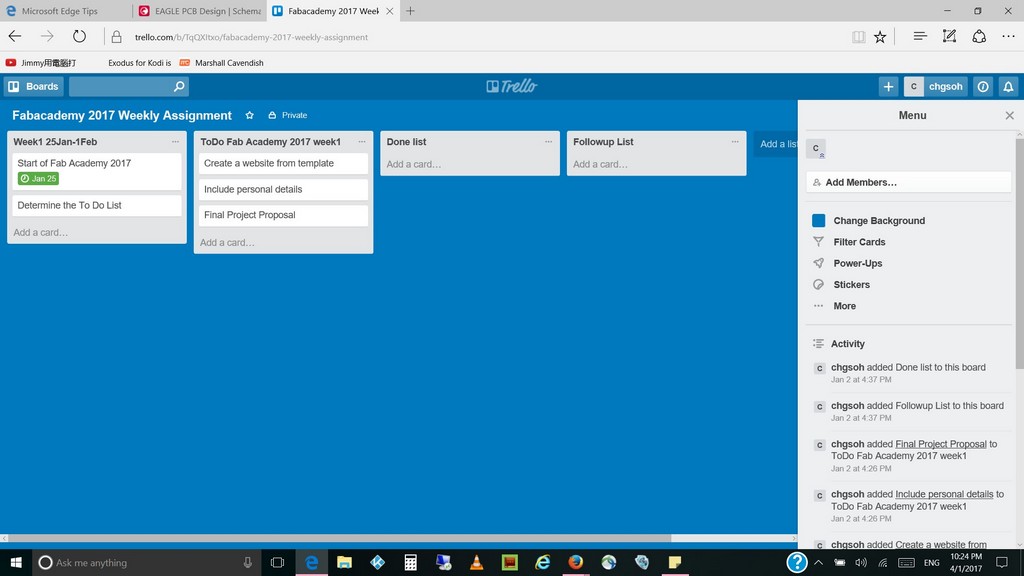
Task: Open Task View on taskbar
Action: (278, 562)
